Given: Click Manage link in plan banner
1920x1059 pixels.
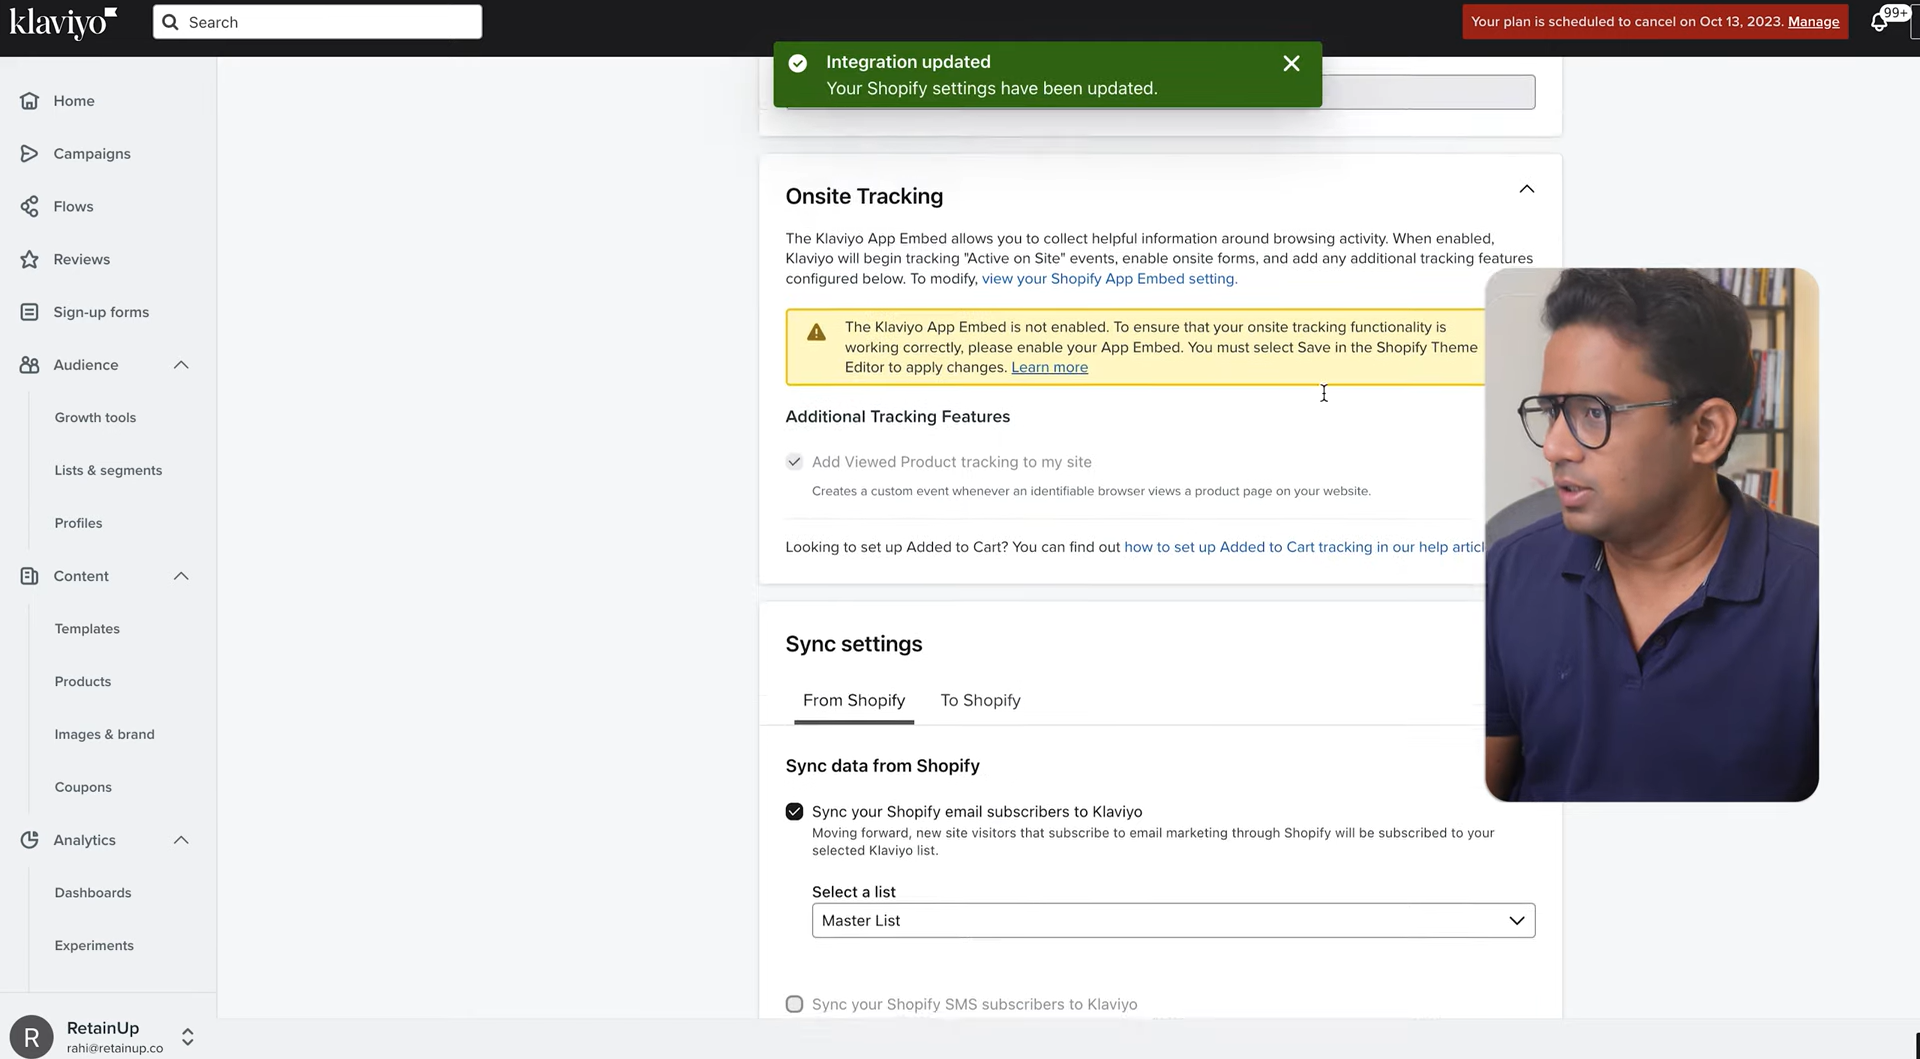Looking at the screenshot, I should click(x=1813, y=22).
